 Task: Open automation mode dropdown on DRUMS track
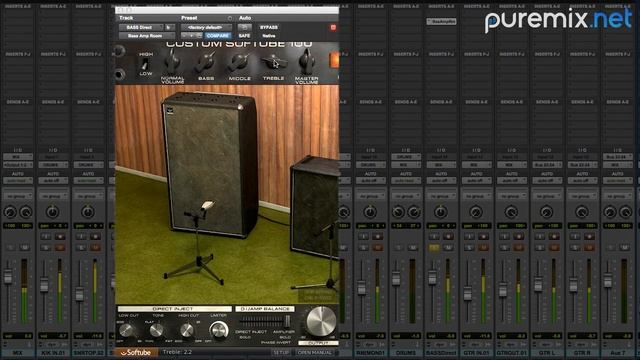pyautogui.click(x=406, y=180)
